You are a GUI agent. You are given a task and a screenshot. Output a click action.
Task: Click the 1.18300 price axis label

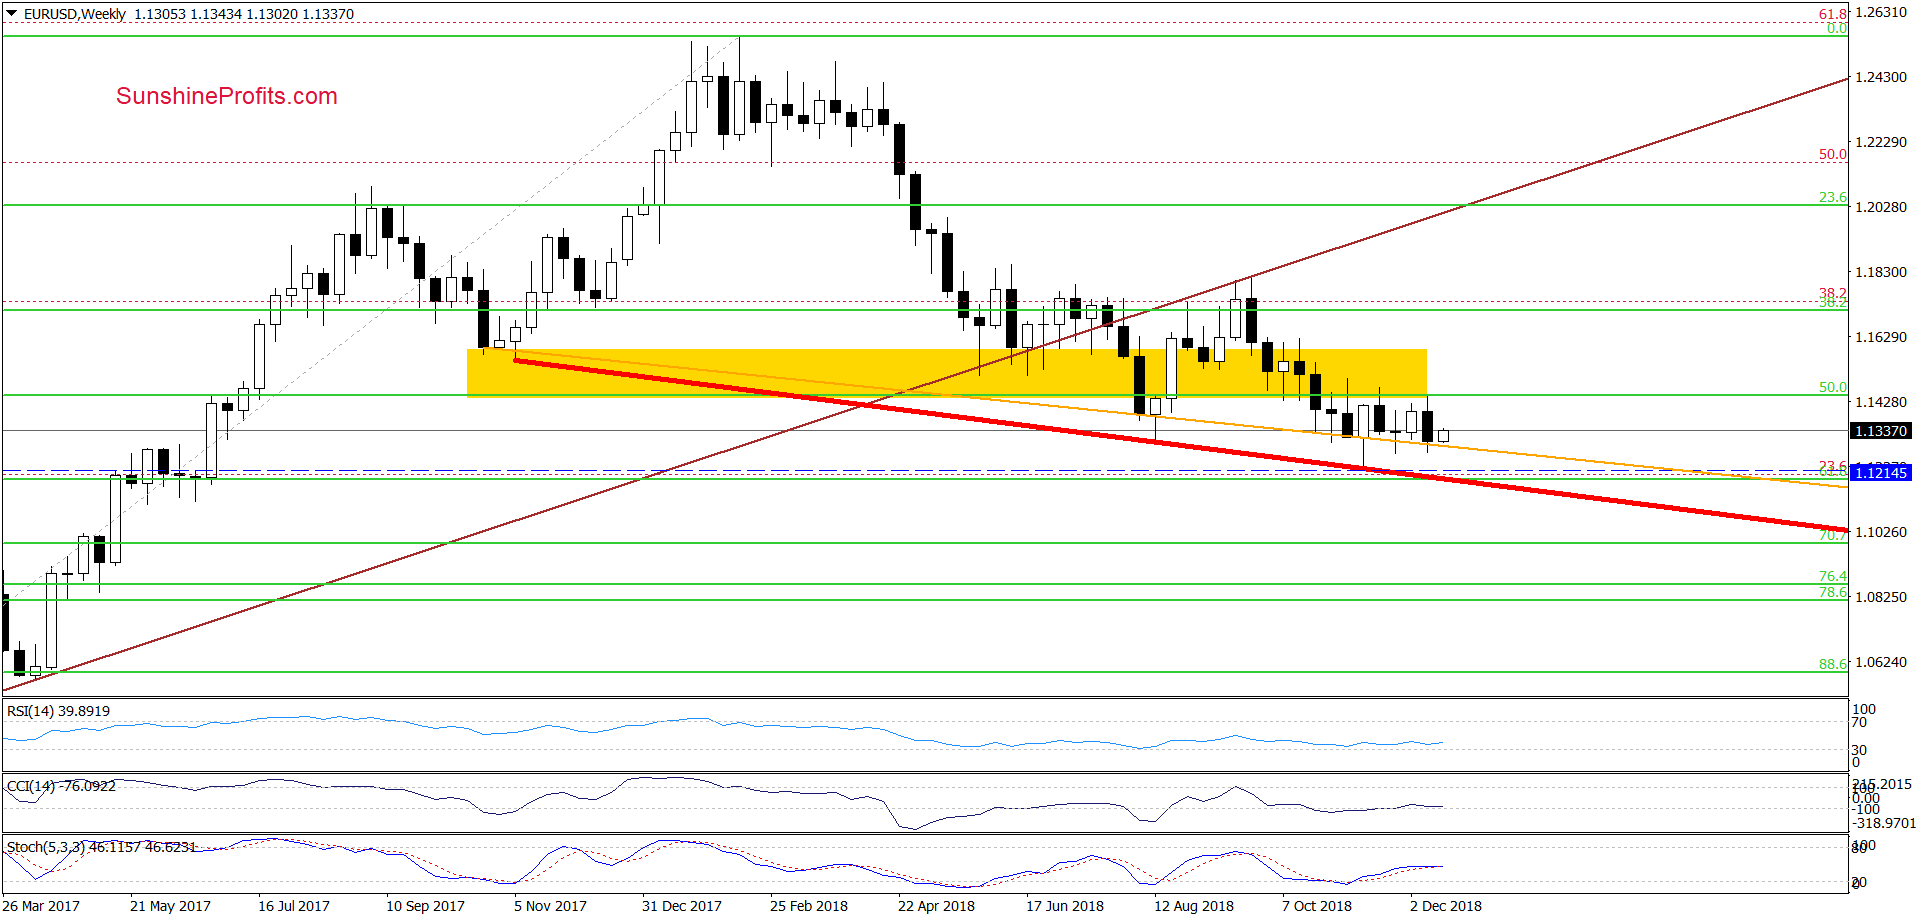[1880, 272]
